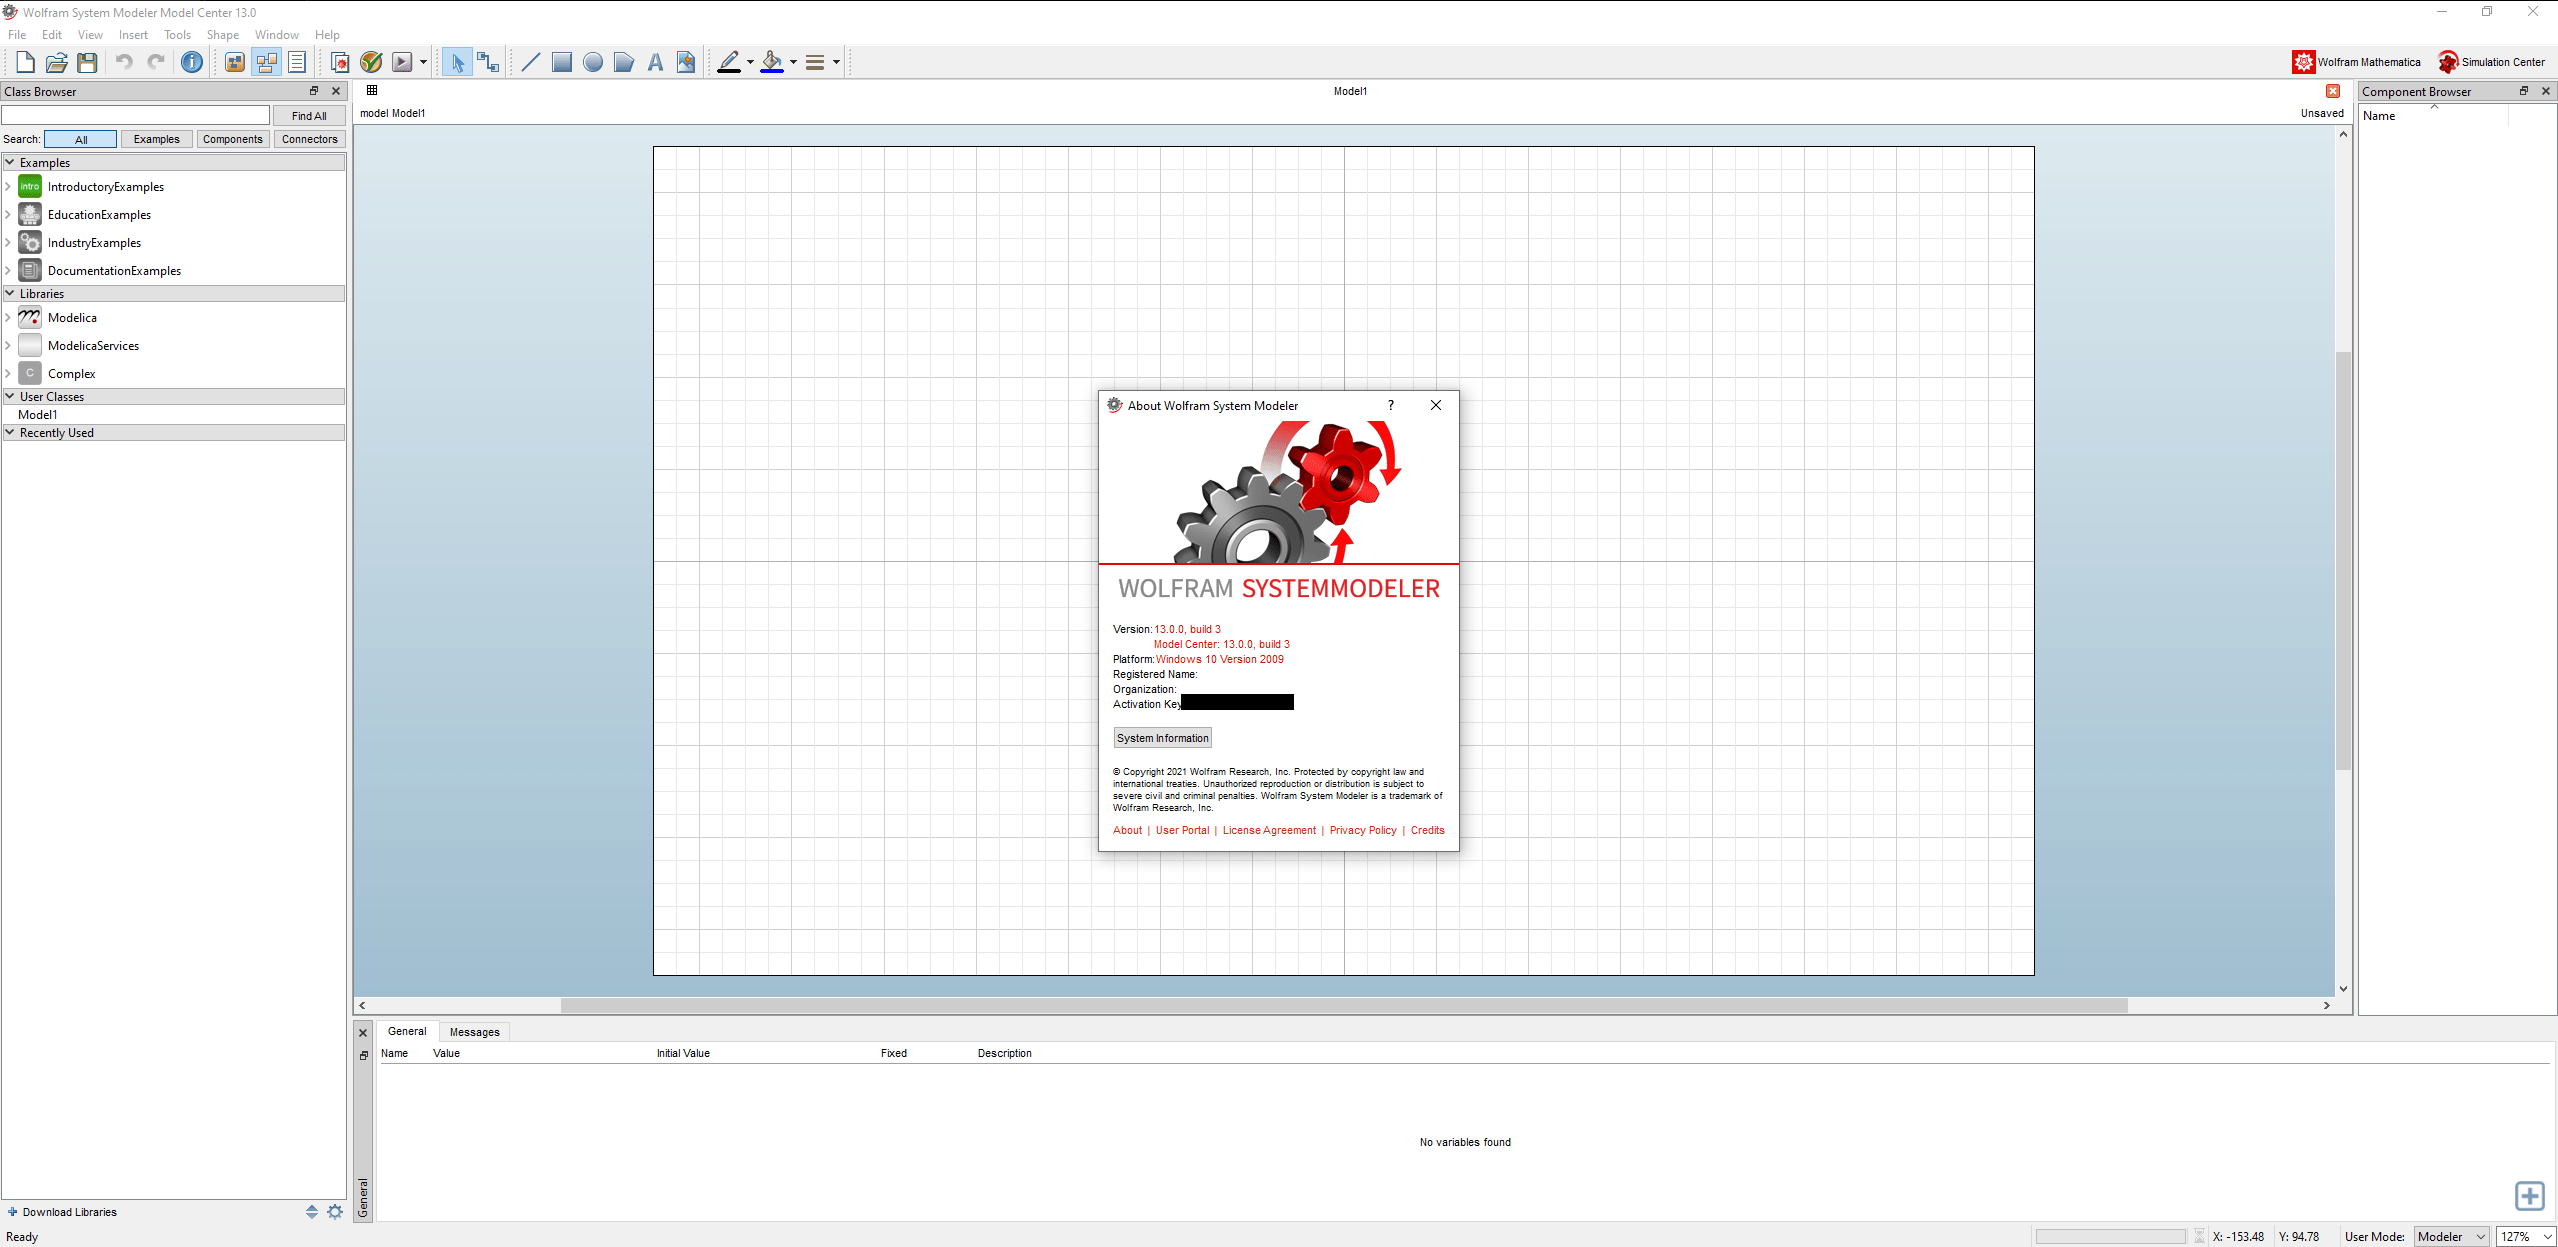Open the blue info icon in toolbar
The height and width of the screenshot is (1247, 2558).
pos(192,62)
